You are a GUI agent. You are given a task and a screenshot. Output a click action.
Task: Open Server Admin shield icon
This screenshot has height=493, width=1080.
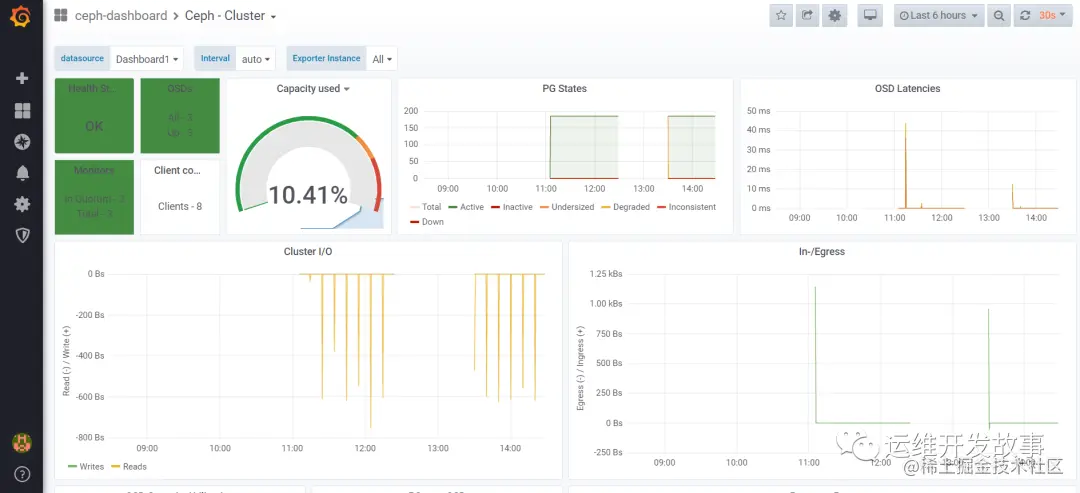click(22, 235)
